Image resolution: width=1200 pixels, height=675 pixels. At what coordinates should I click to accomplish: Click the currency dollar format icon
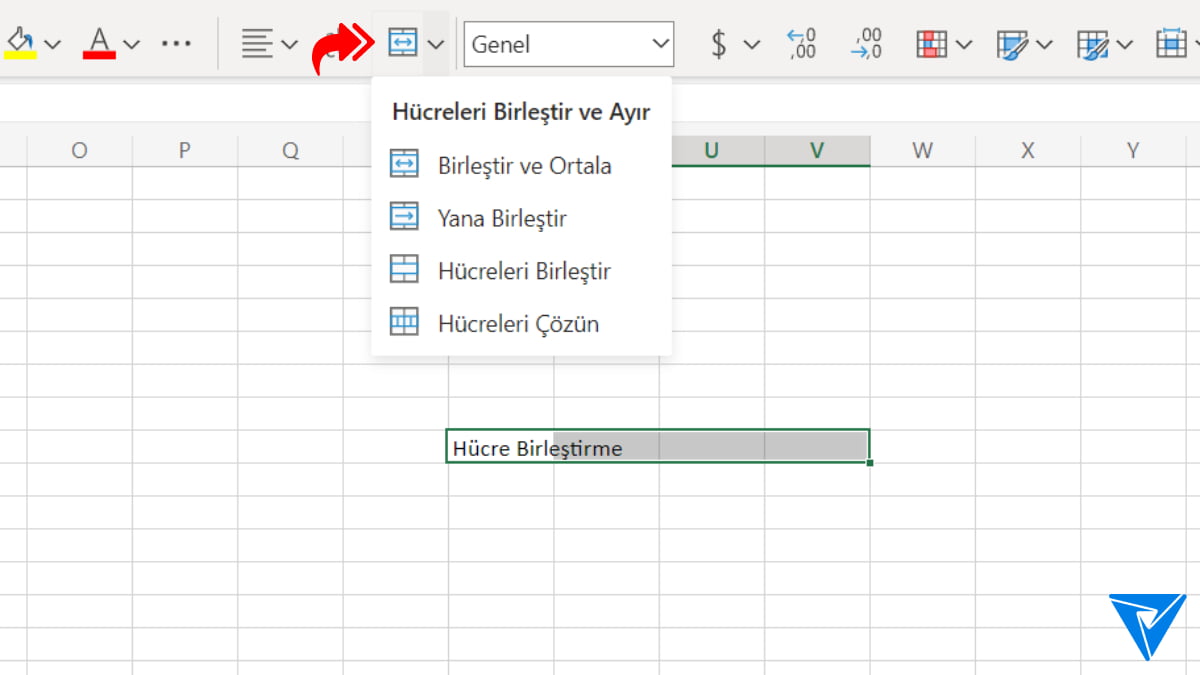pyautogui.click(x=719, y=44)
